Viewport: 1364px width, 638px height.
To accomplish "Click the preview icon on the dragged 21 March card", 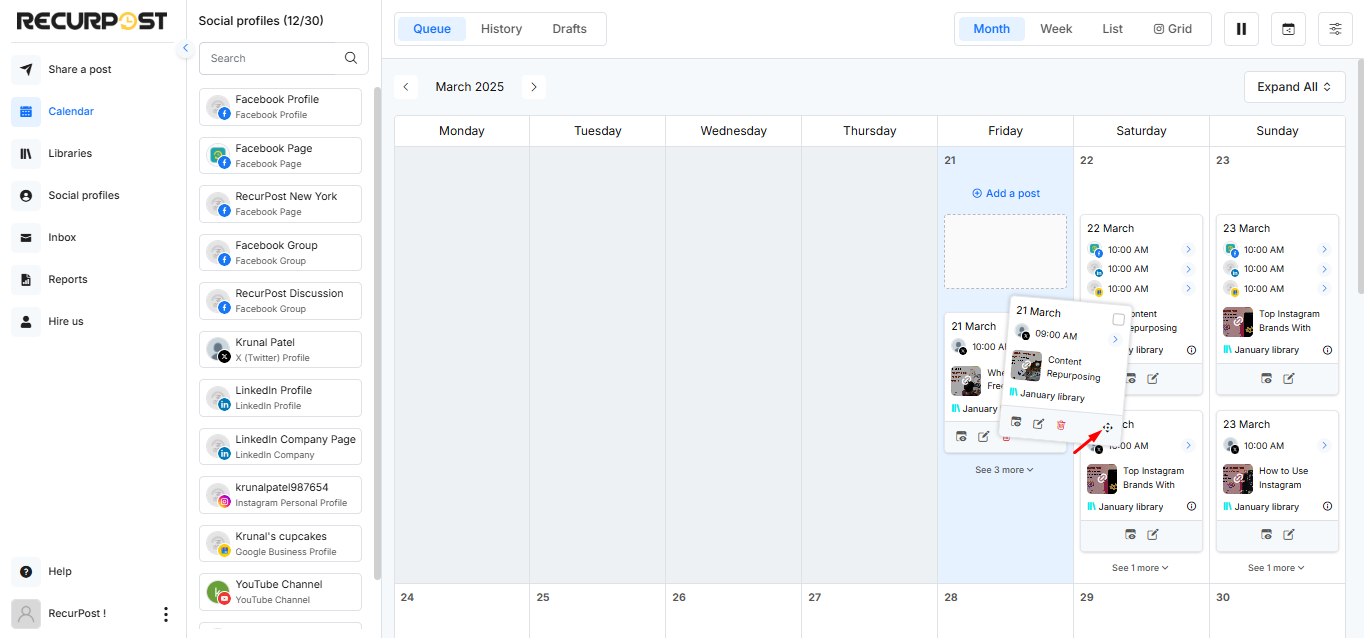I will tap(1016, 422).
